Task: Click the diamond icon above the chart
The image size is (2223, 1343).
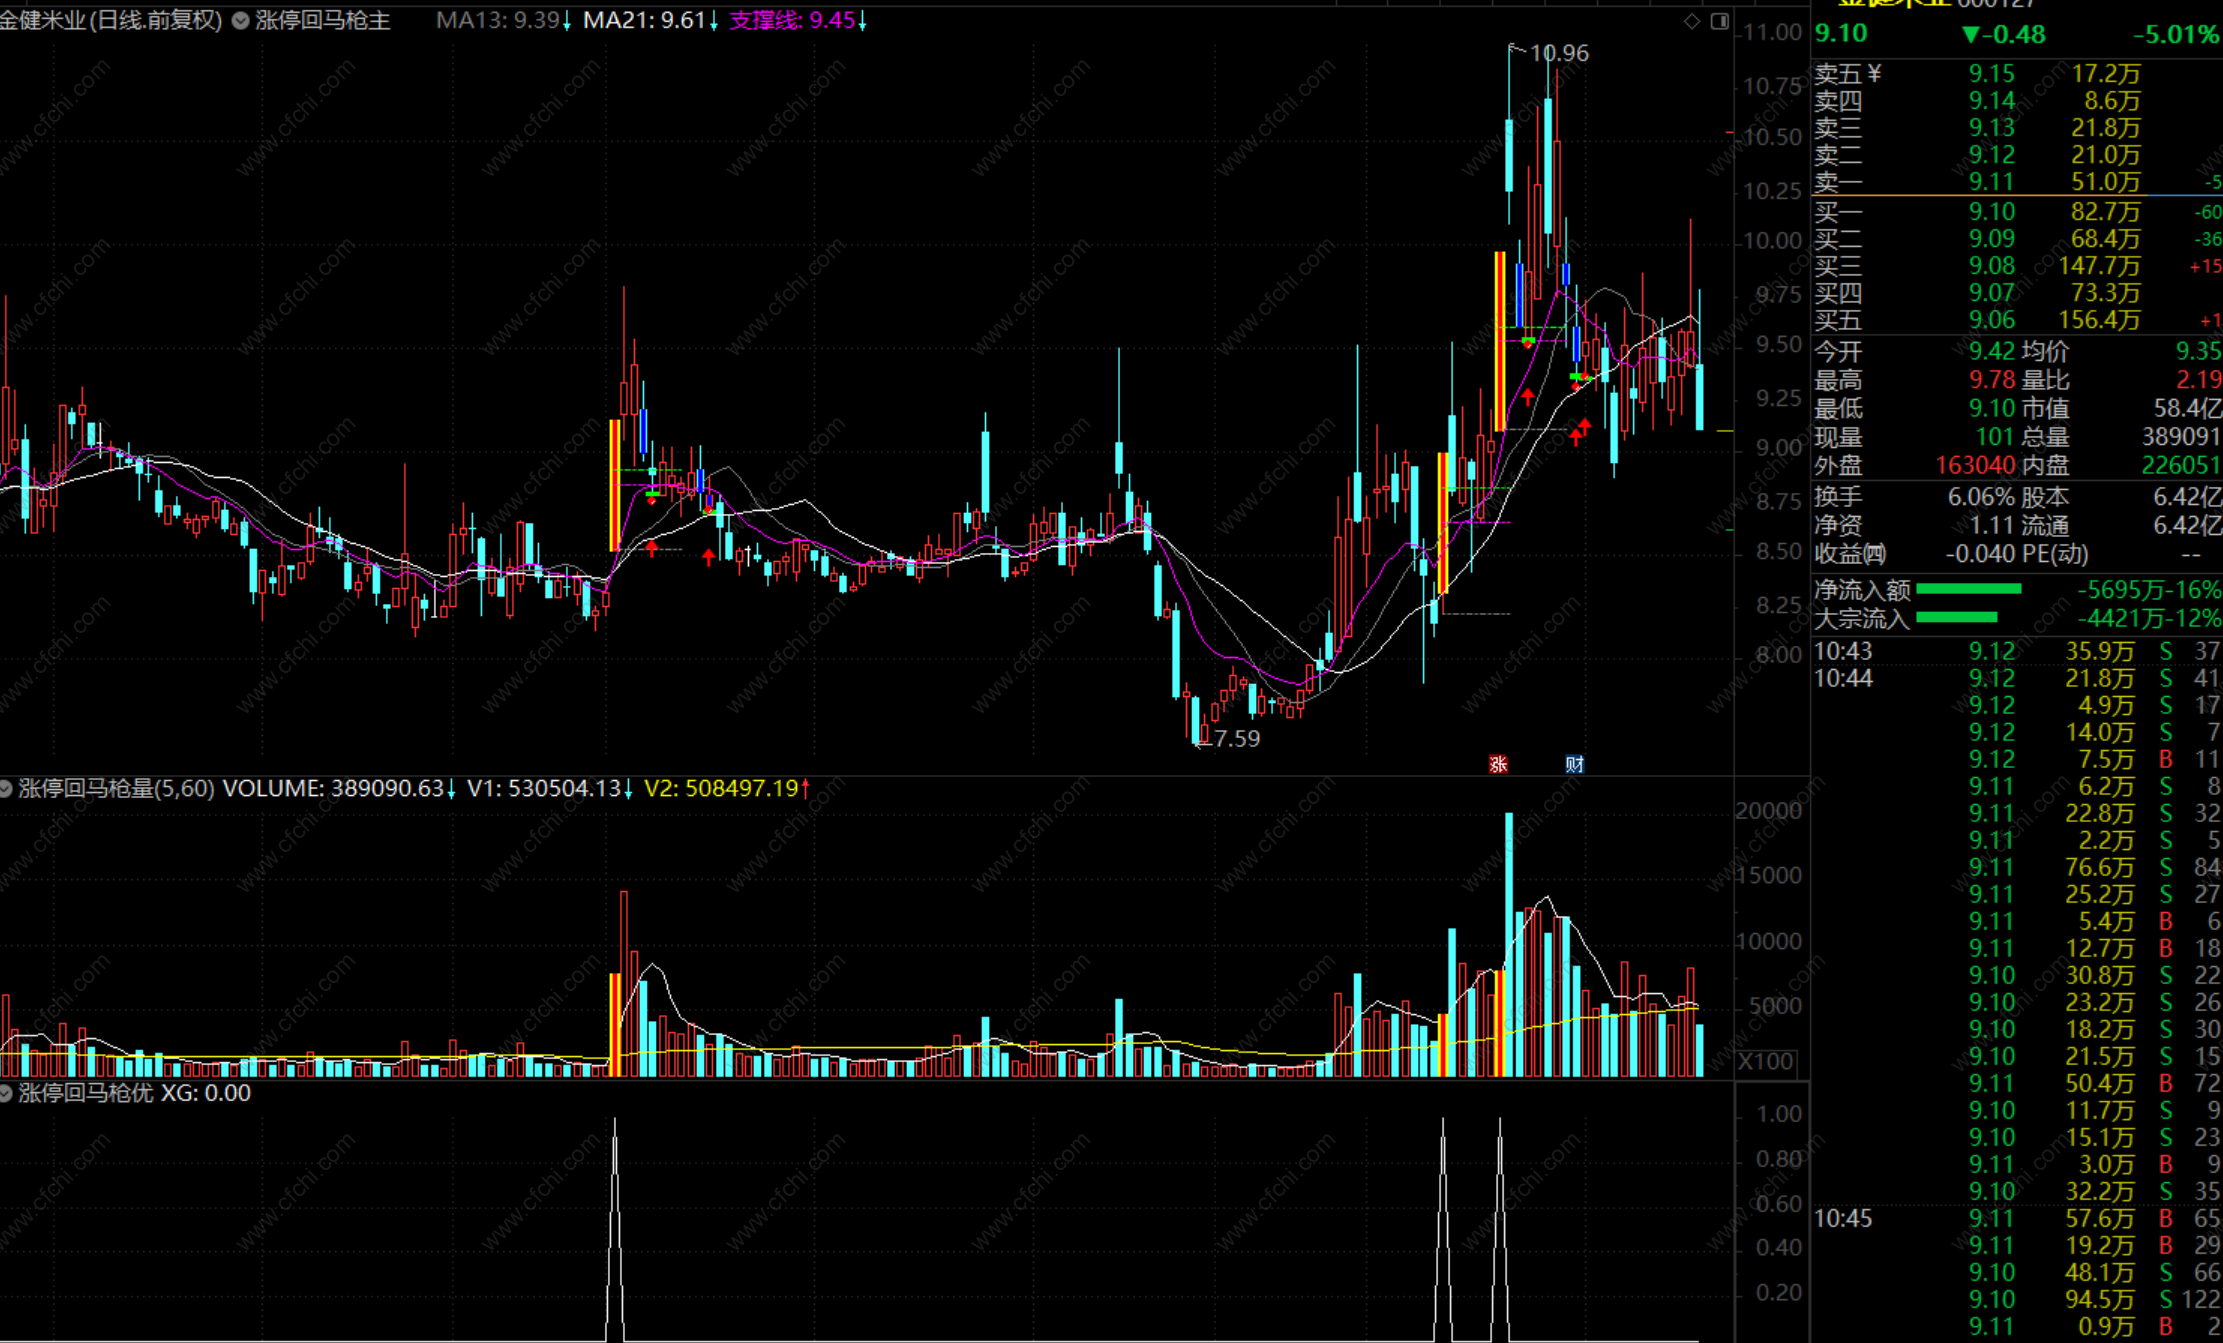Action: coord(1692,21)
